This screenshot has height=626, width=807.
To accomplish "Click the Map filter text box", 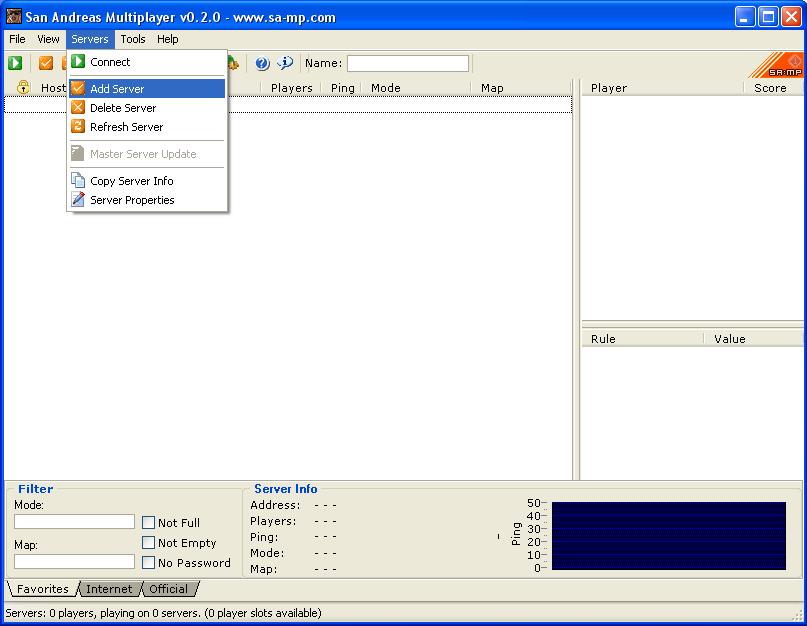I will pos(75,562).
